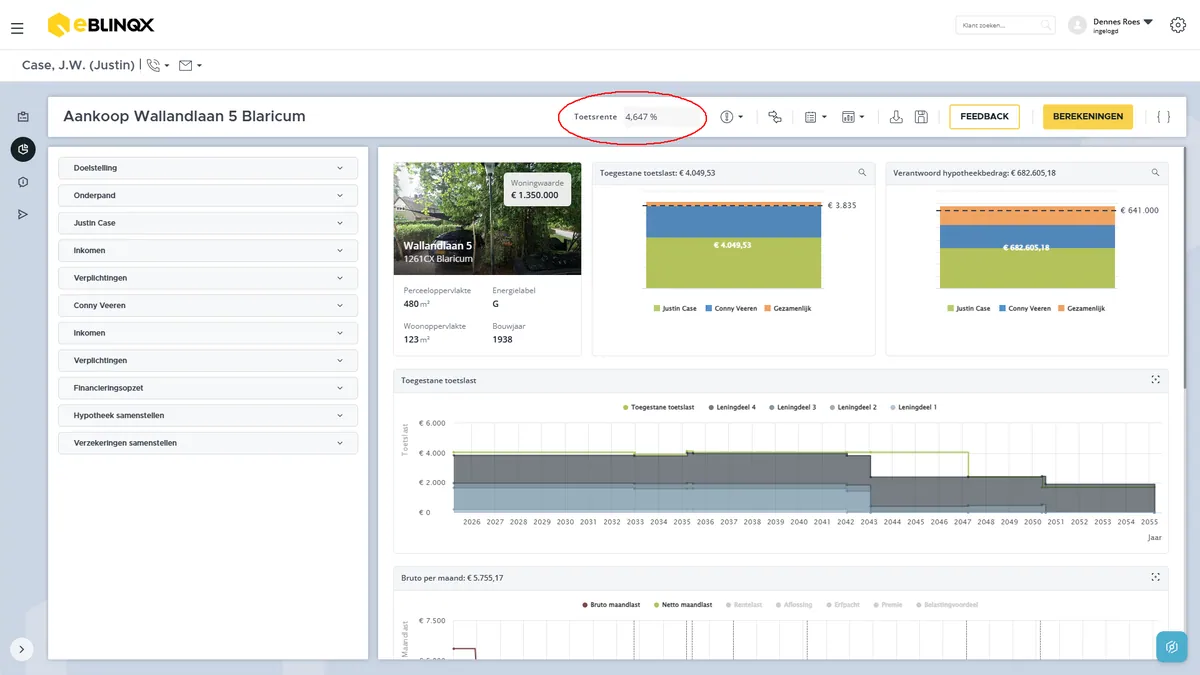This screenshot has width=1200, height=675.
Task: Click the Klant zoeken search field
Action: click(x=1005, y=25)
